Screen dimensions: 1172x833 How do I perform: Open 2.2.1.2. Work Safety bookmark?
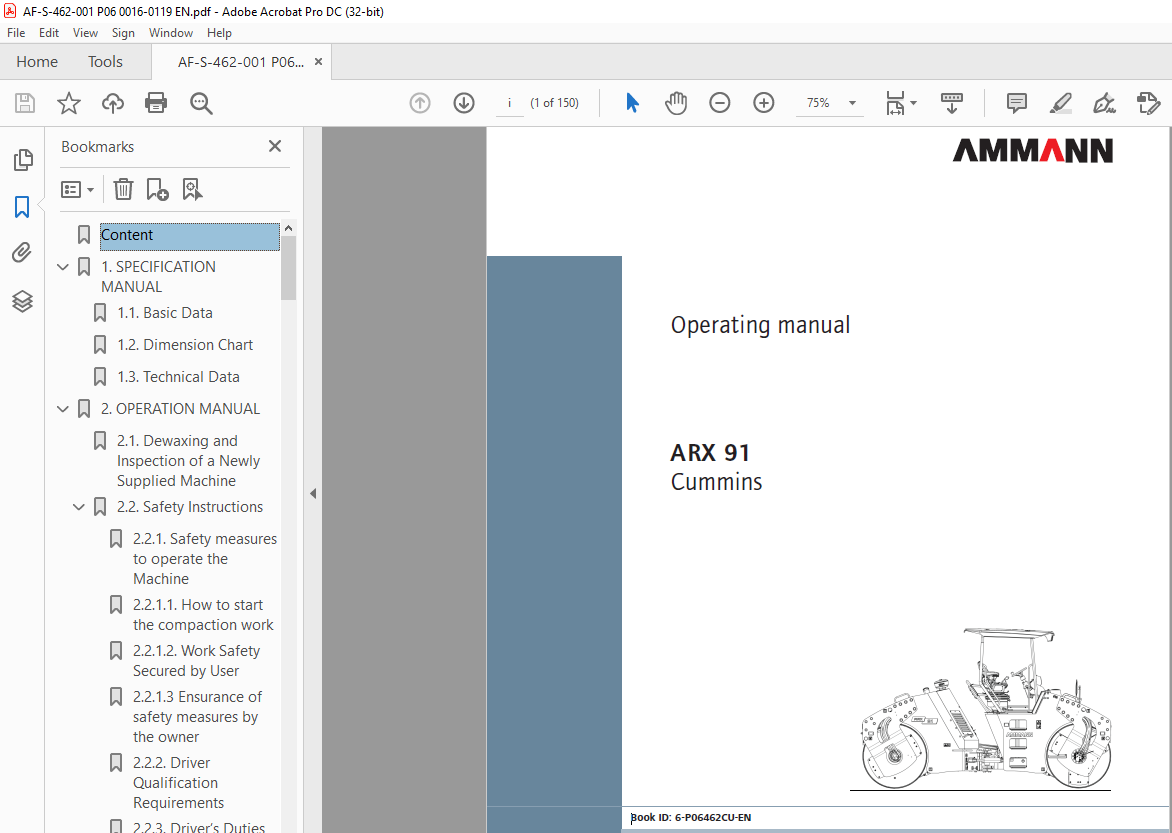coord(197,662)
